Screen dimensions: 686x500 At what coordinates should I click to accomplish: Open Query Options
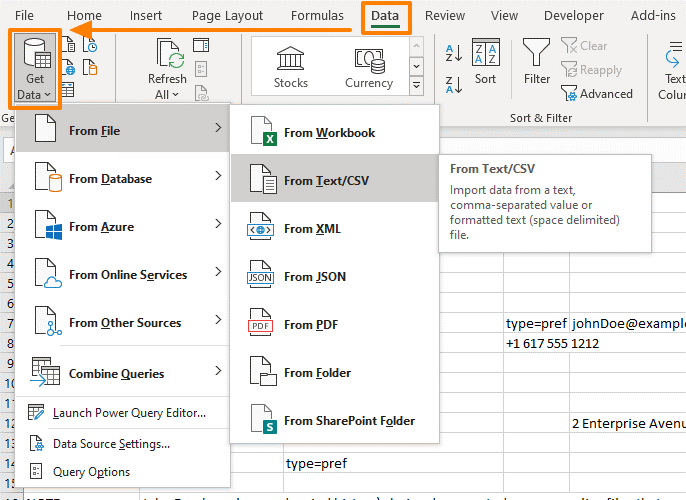click(x=122, y=472)
